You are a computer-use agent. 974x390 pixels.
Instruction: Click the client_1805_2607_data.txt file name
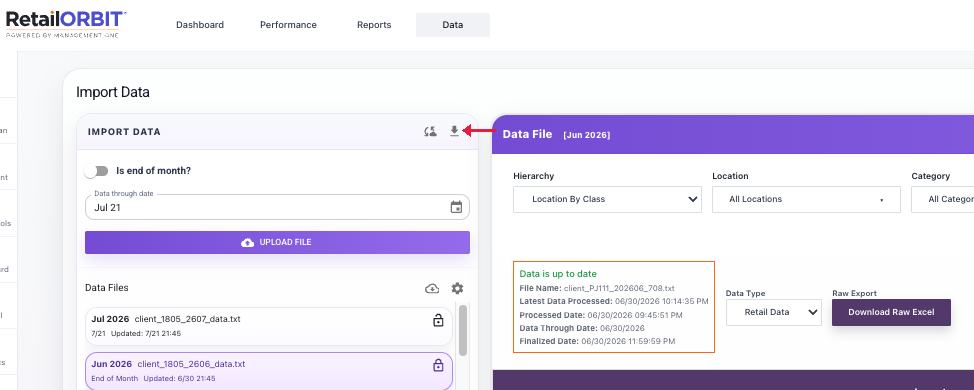pyautogui.click(x=188, y=319)
